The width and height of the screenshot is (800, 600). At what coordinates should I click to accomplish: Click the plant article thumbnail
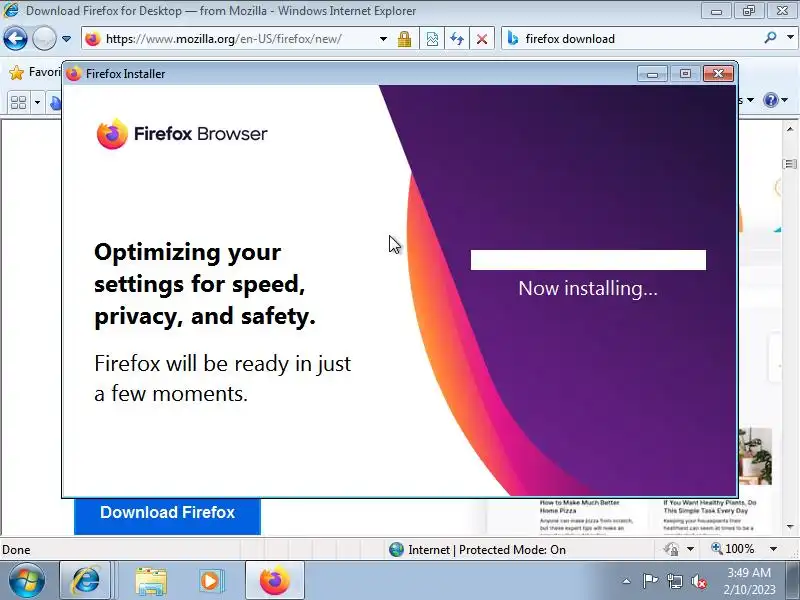click(x=755, y=456)
